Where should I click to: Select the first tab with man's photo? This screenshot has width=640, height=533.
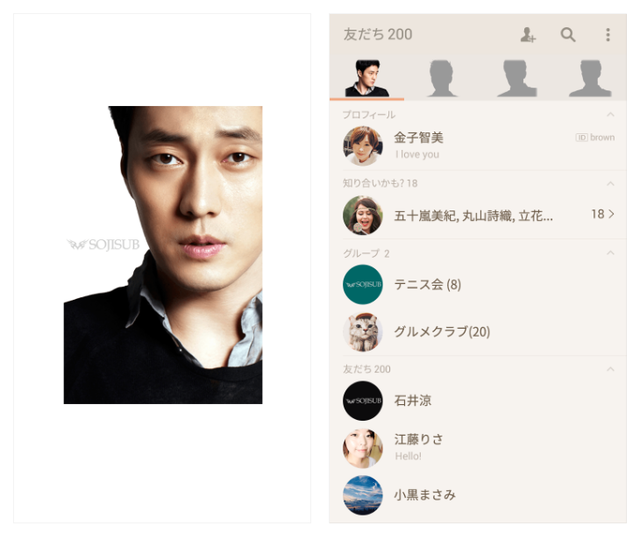(367, 78)
